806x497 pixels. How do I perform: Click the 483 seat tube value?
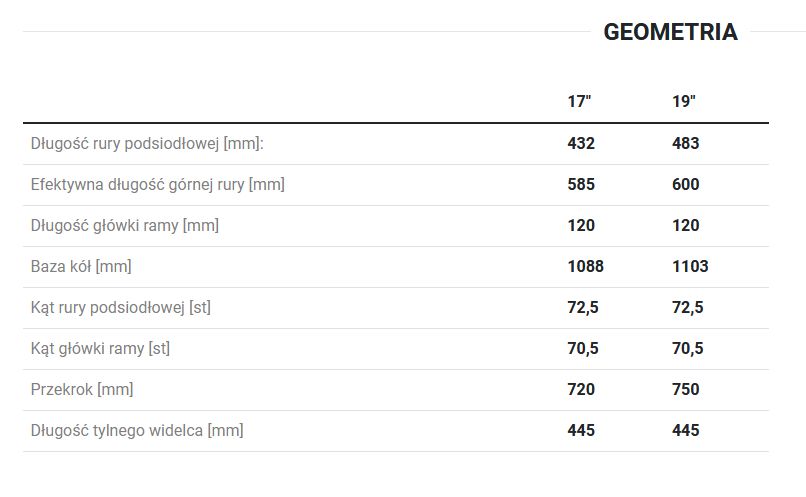(686, 143)
